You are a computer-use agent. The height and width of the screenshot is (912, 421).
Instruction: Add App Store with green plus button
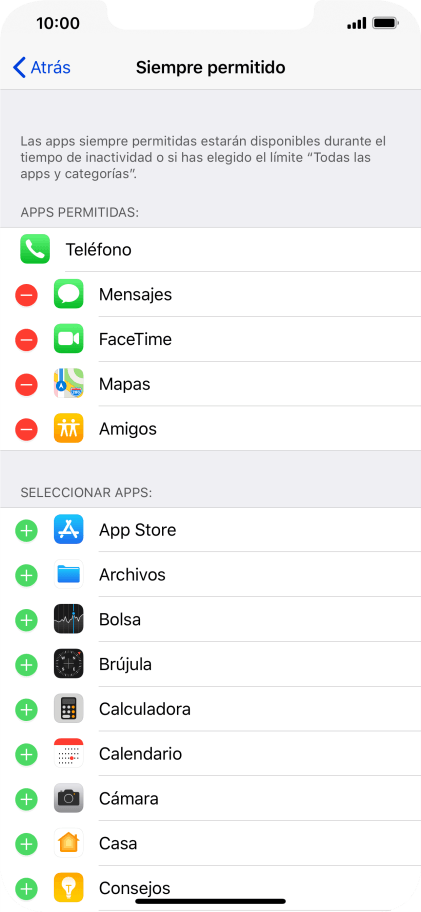click(x=26, y=530)
